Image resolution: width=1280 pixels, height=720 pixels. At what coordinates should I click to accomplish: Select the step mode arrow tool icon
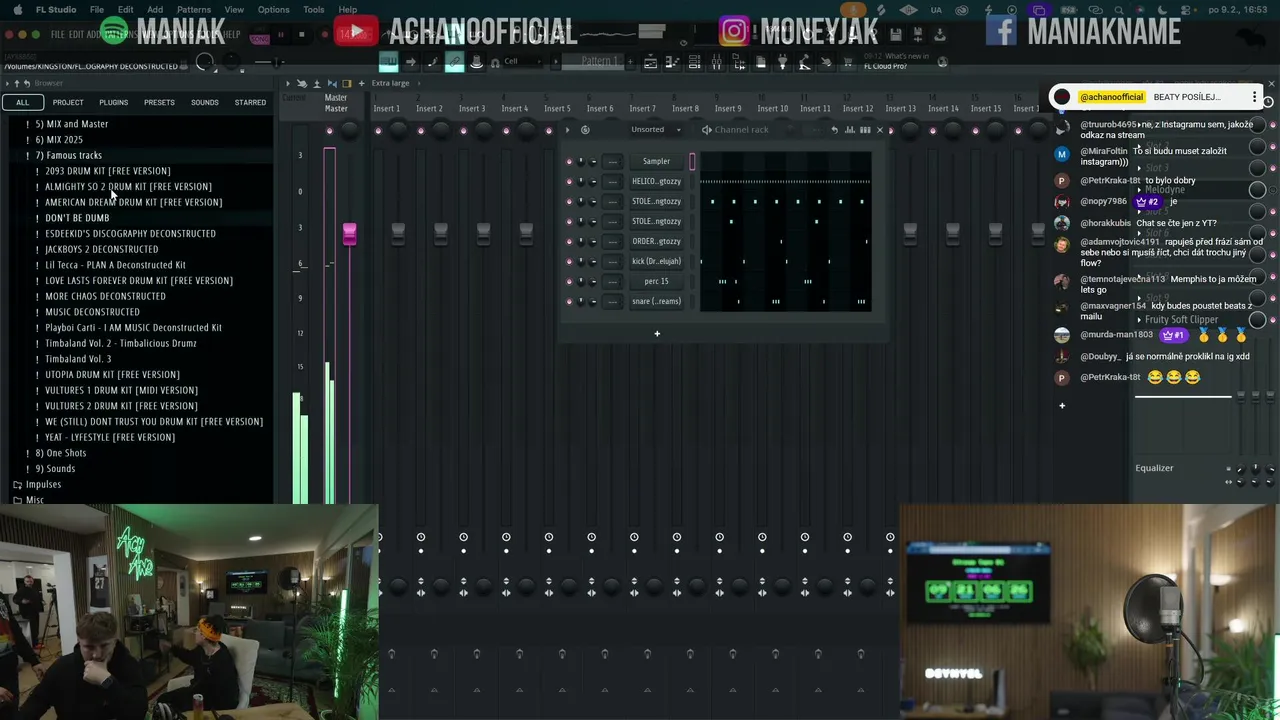point(411,62)
